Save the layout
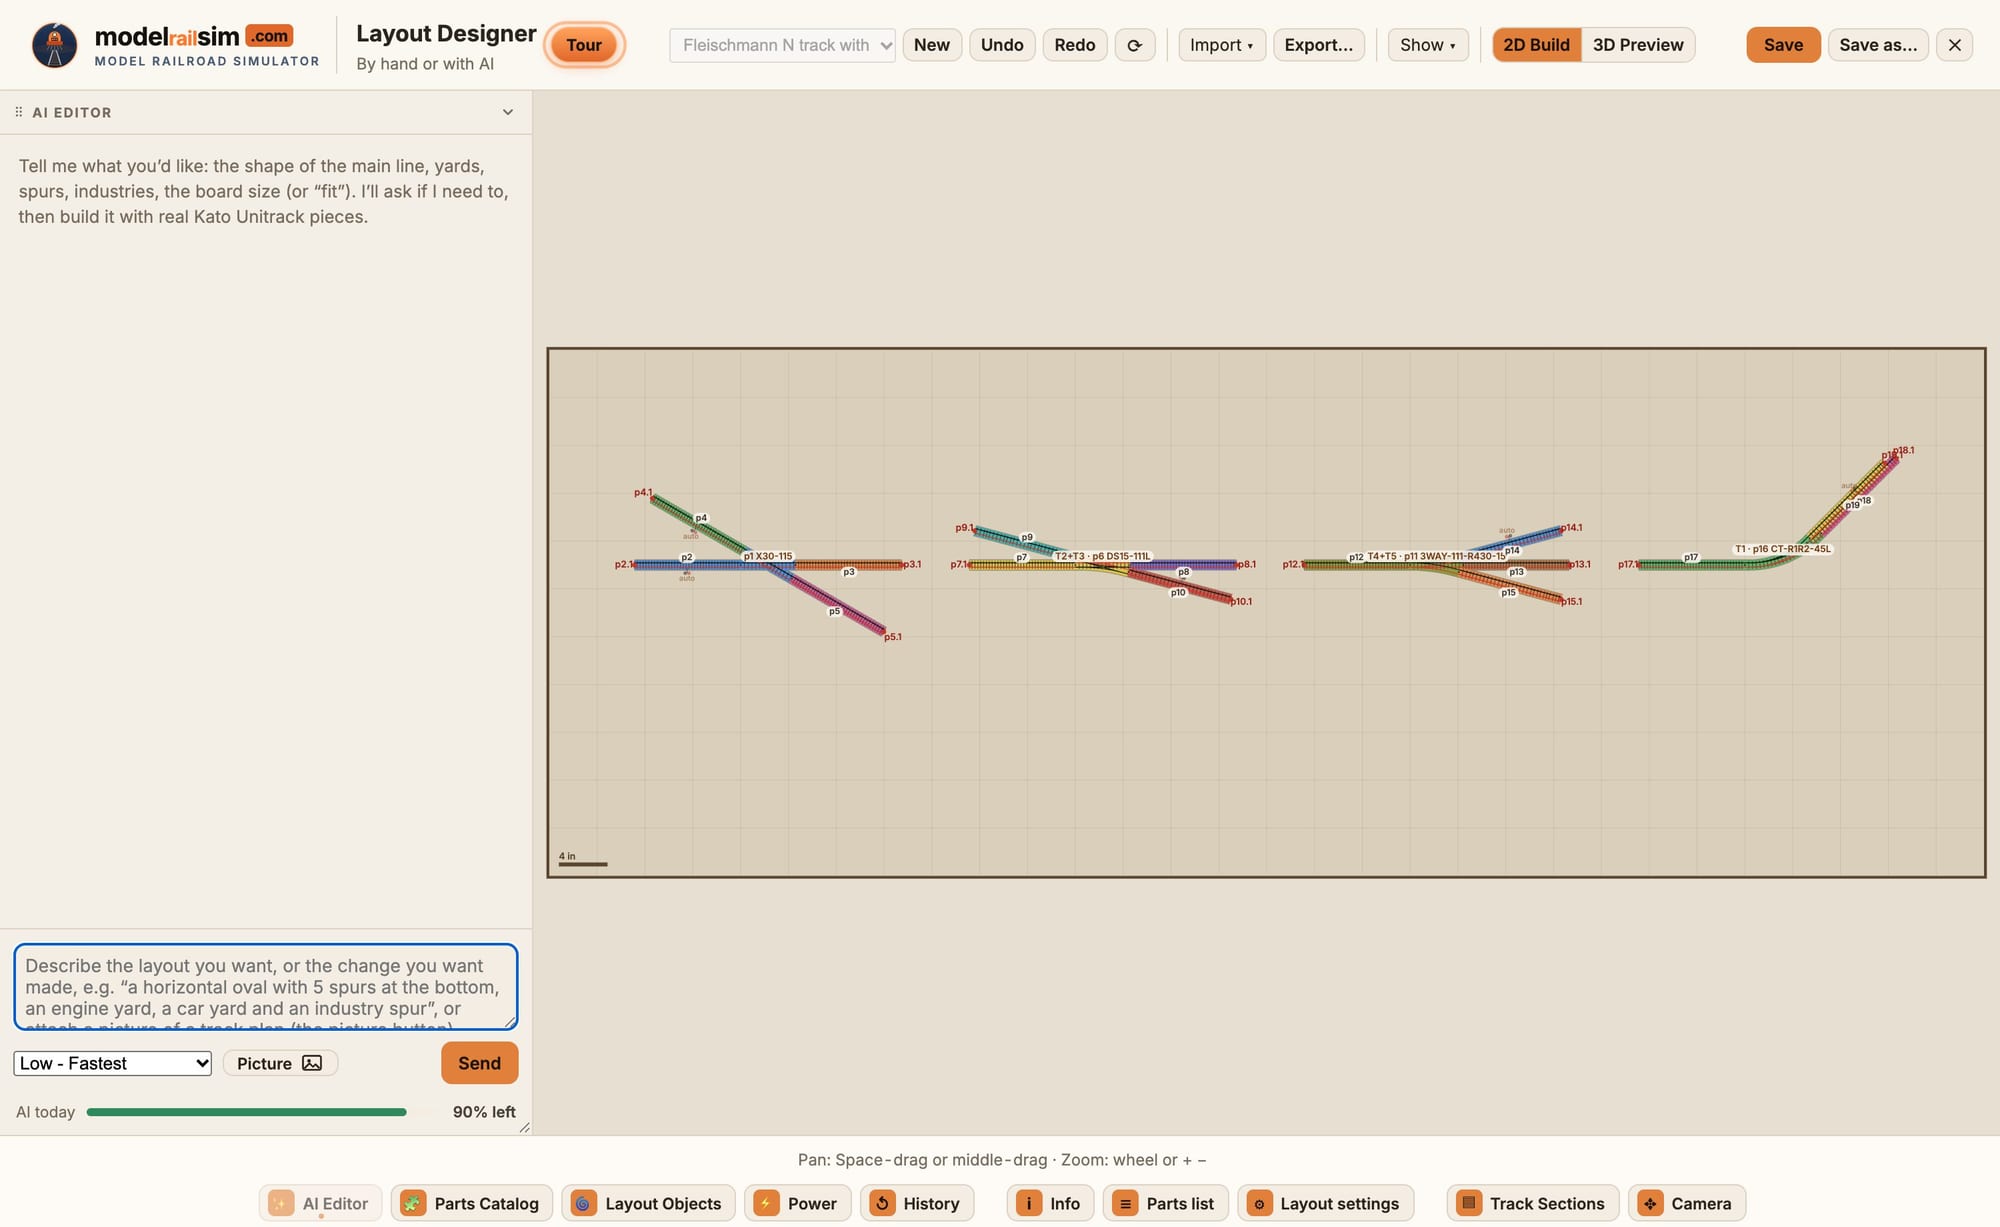Image resolution: width=2000 pixels, height=1227 pixels. pos(1783,45)
